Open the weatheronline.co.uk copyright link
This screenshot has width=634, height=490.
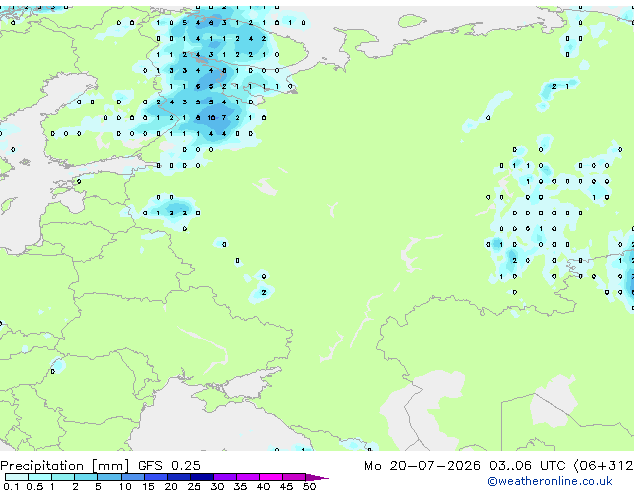(x=550, y=481)
